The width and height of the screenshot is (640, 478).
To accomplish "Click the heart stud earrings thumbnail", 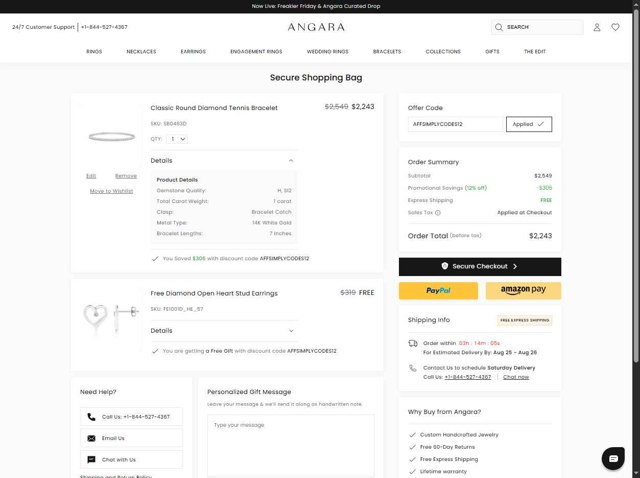I will point(111,318).
